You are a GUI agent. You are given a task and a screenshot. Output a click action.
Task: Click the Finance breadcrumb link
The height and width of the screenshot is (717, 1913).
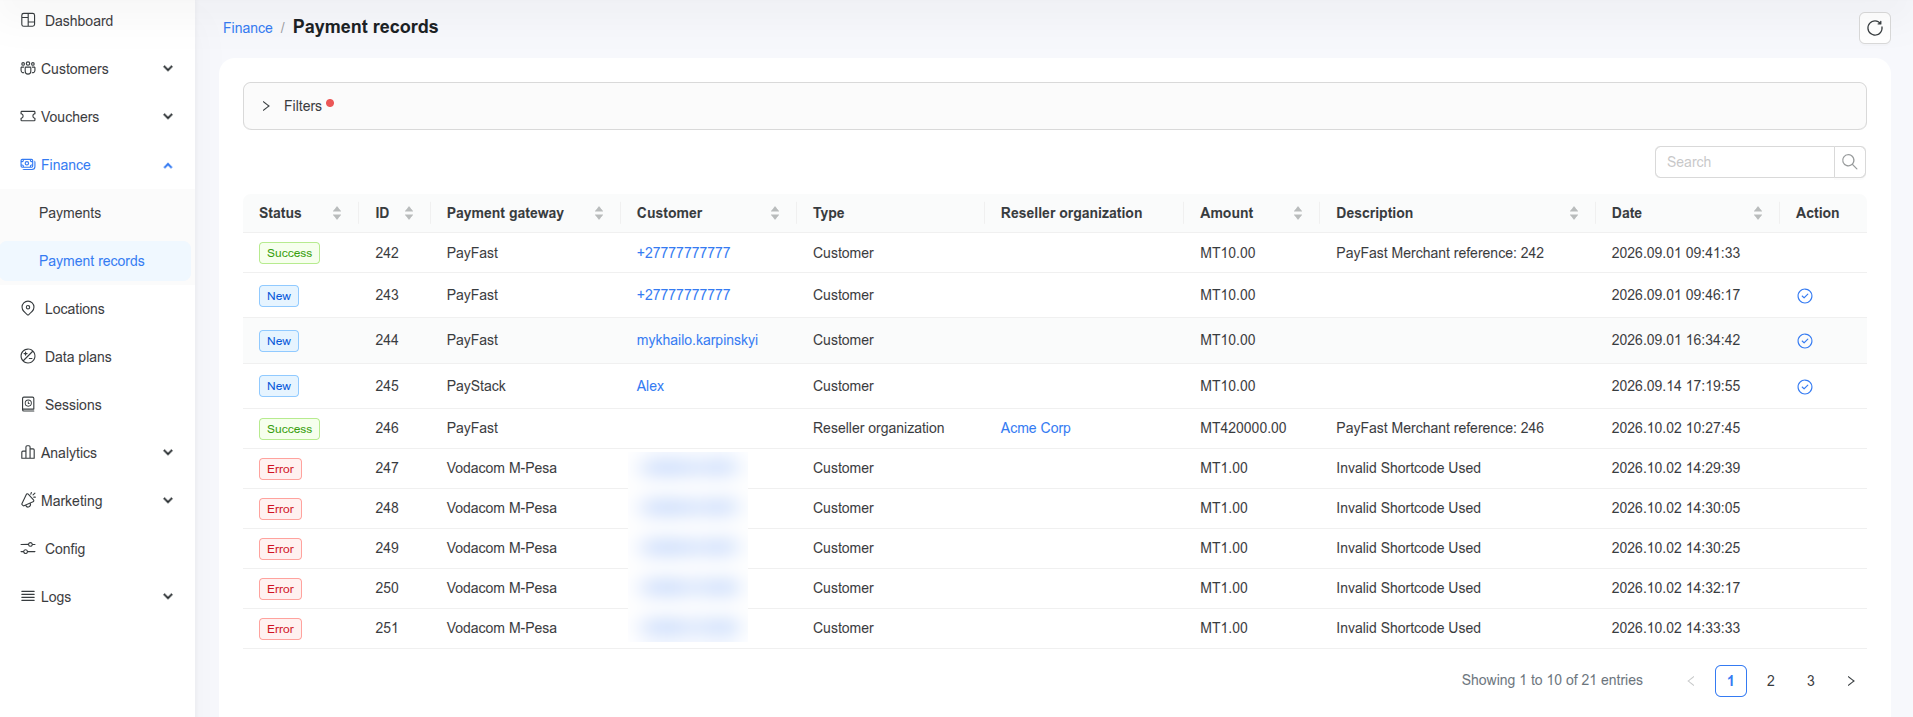247,28
